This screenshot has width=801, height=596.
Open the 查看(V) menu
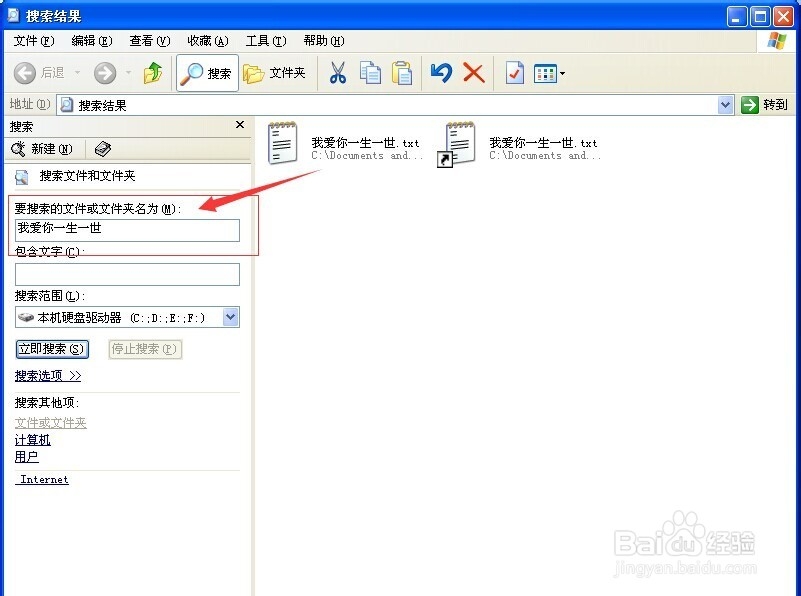click(x=150, y=41)
